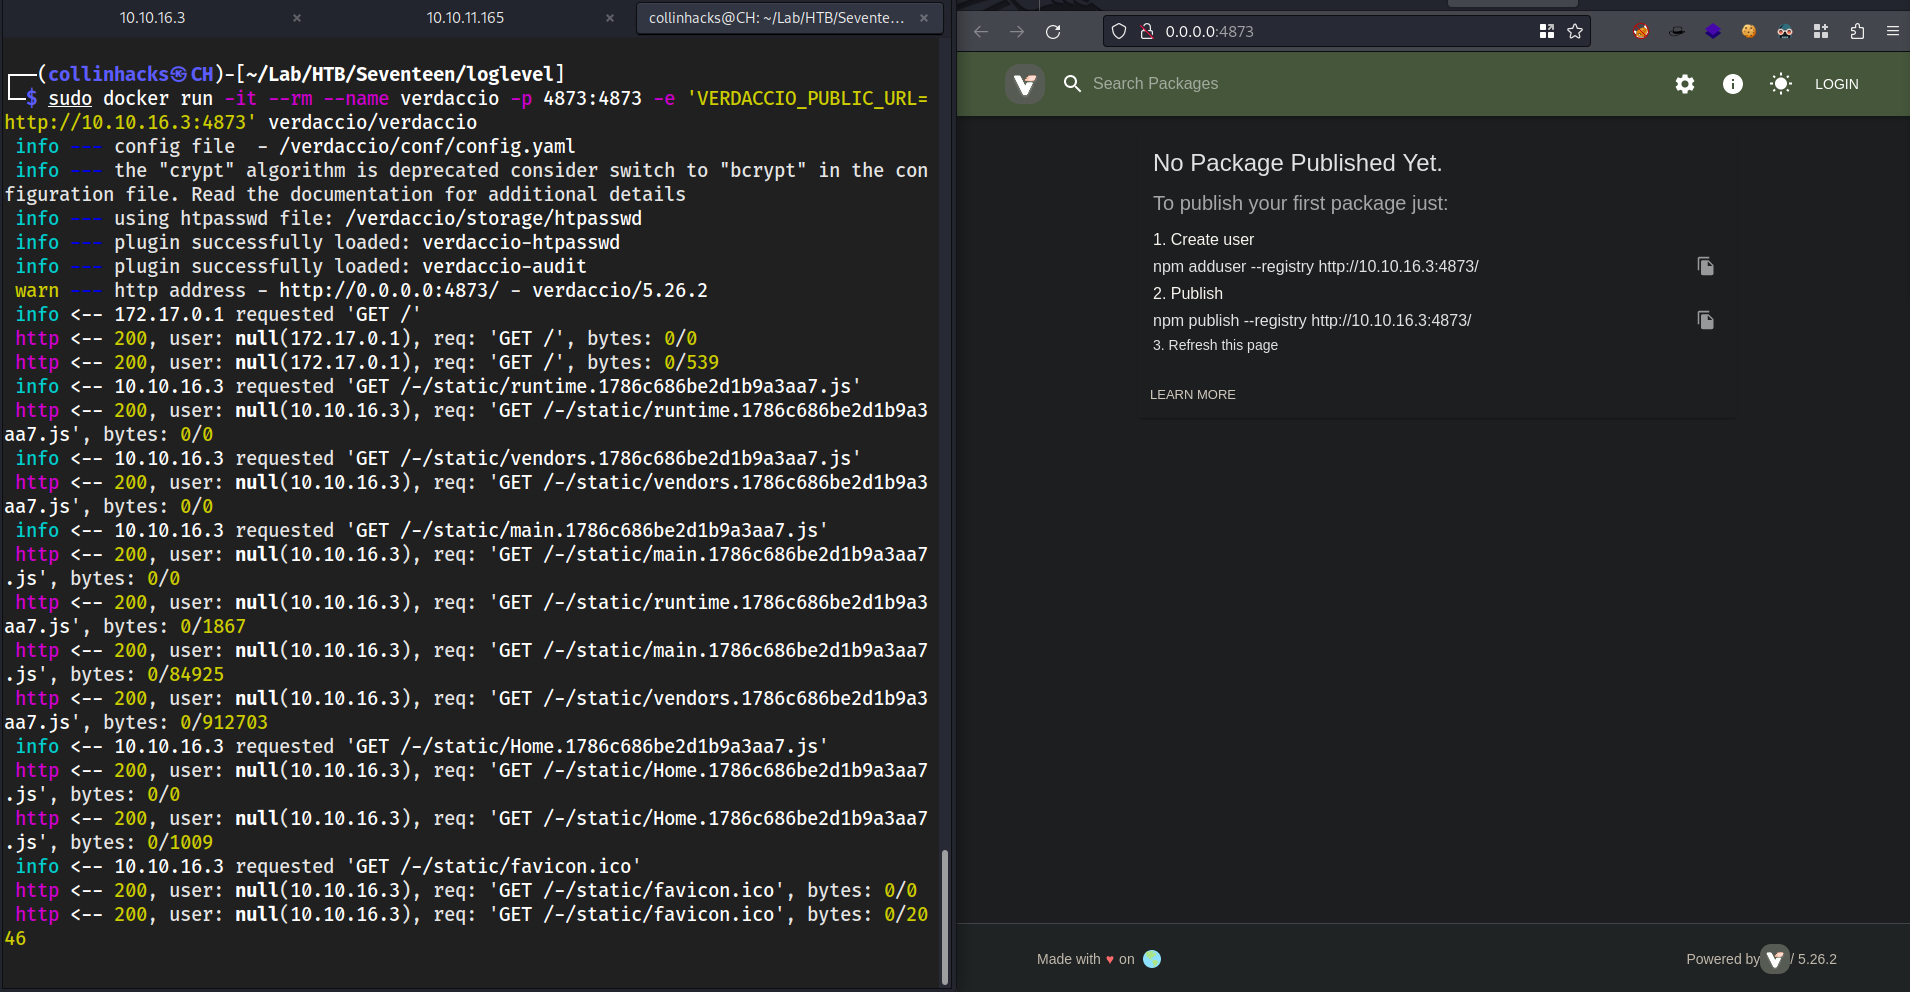Click the 'sudo' word in the terminal command

coord(70,98)
